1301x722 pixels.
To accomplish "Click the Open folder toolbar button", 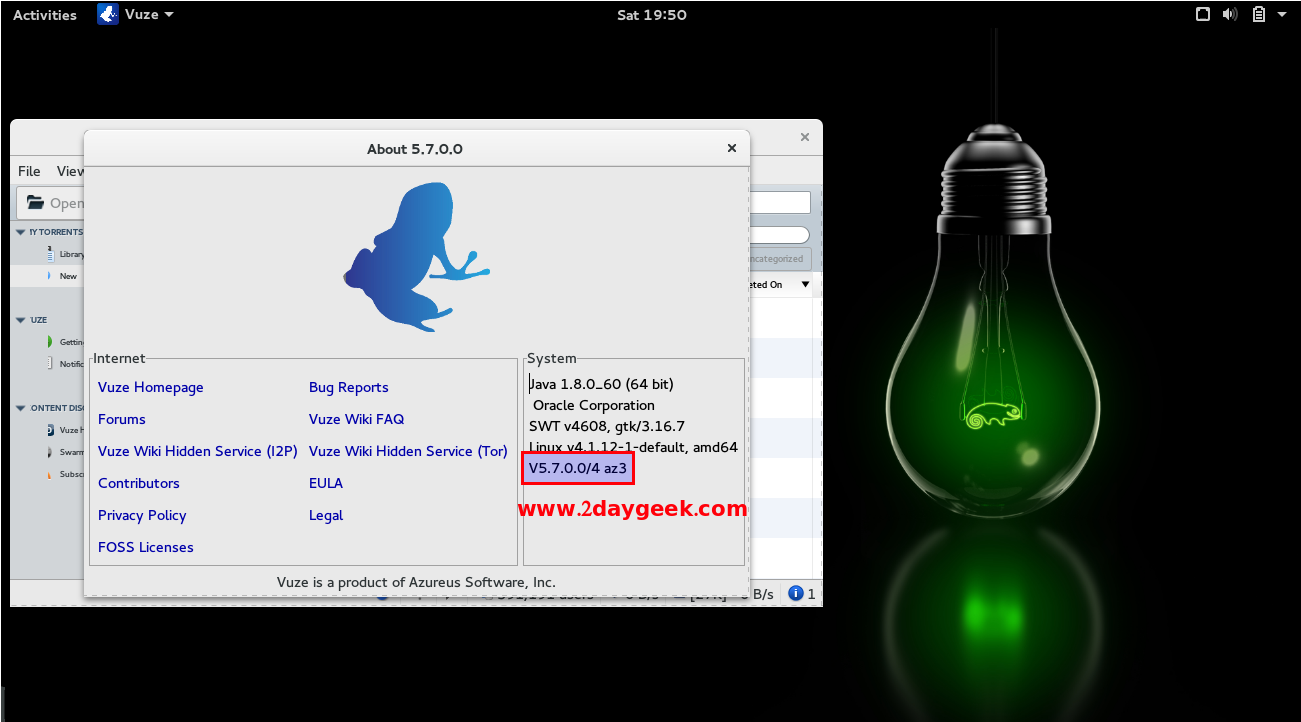I will 51,203.
